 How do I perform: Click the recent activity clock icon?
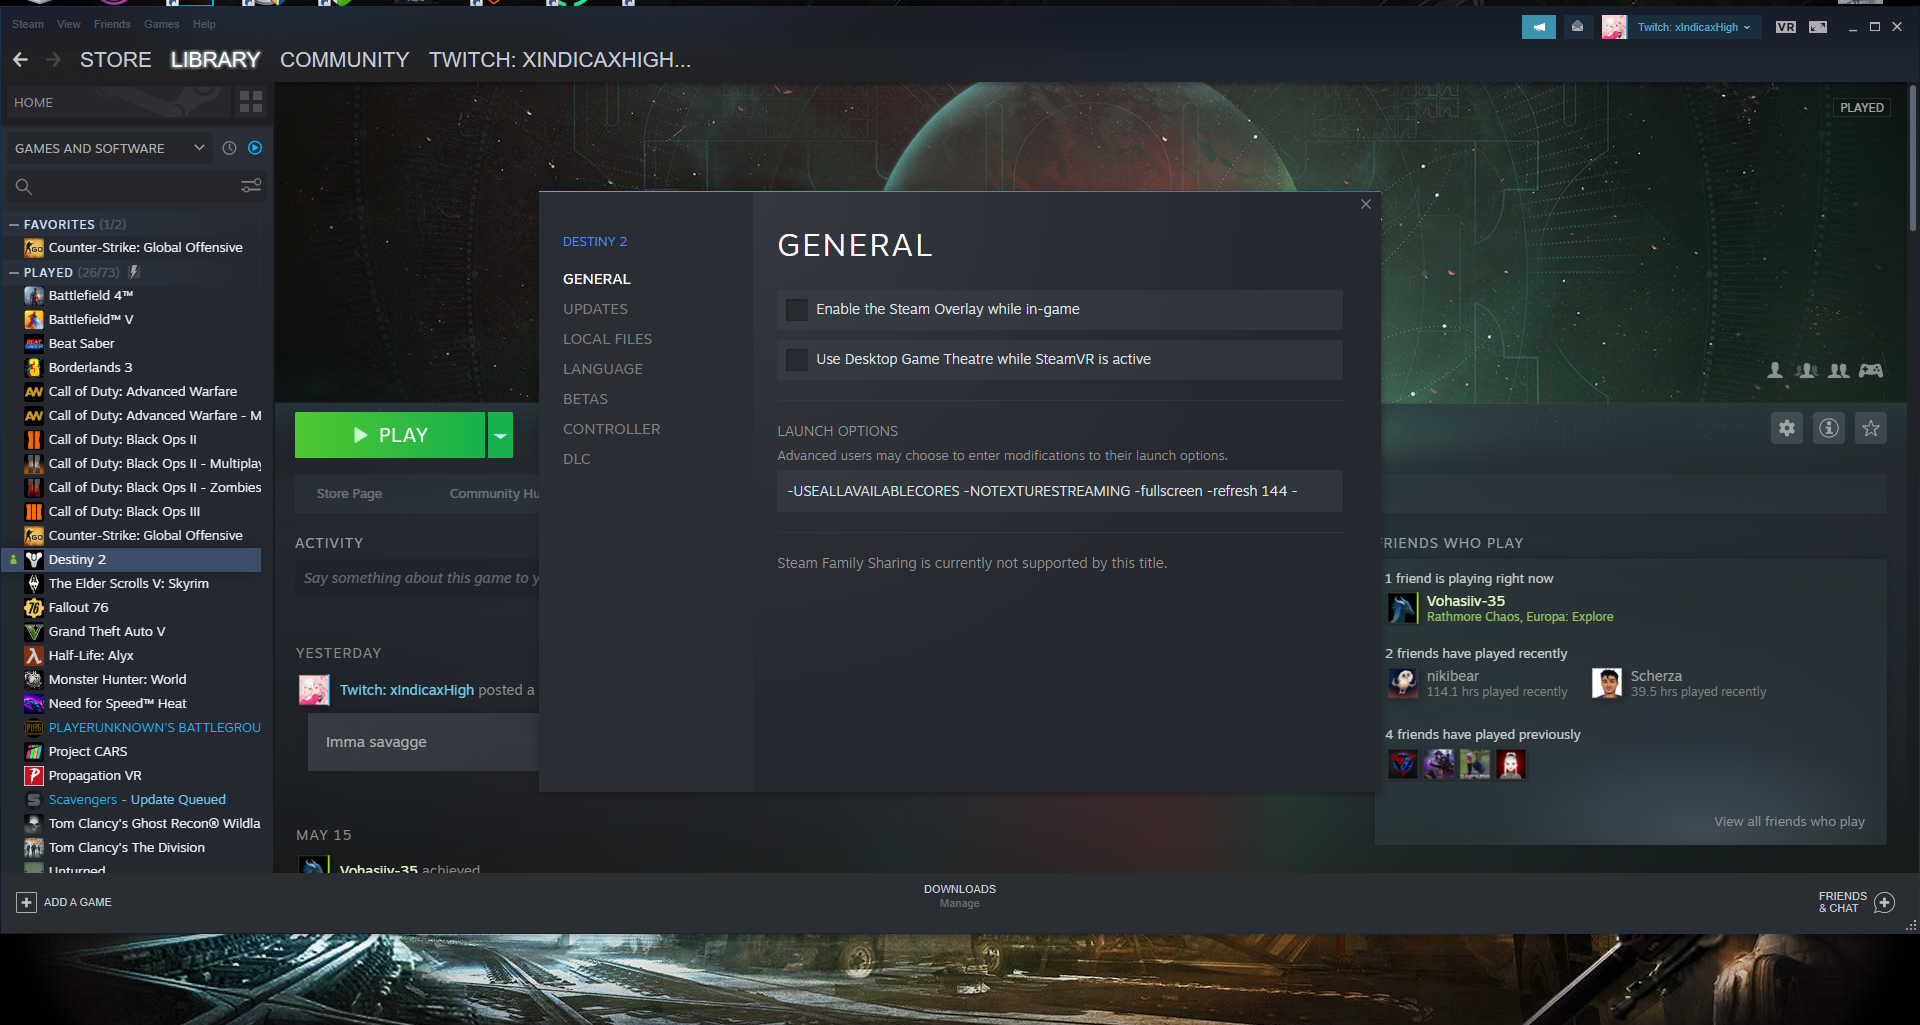tap(229, 148)
